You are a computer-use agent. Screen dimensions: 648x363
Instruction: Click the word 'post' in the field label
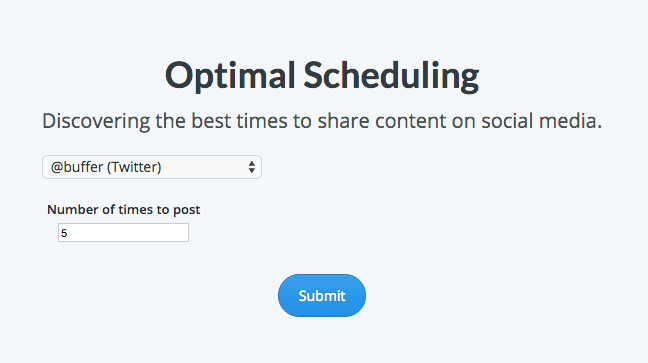point(187,210)
